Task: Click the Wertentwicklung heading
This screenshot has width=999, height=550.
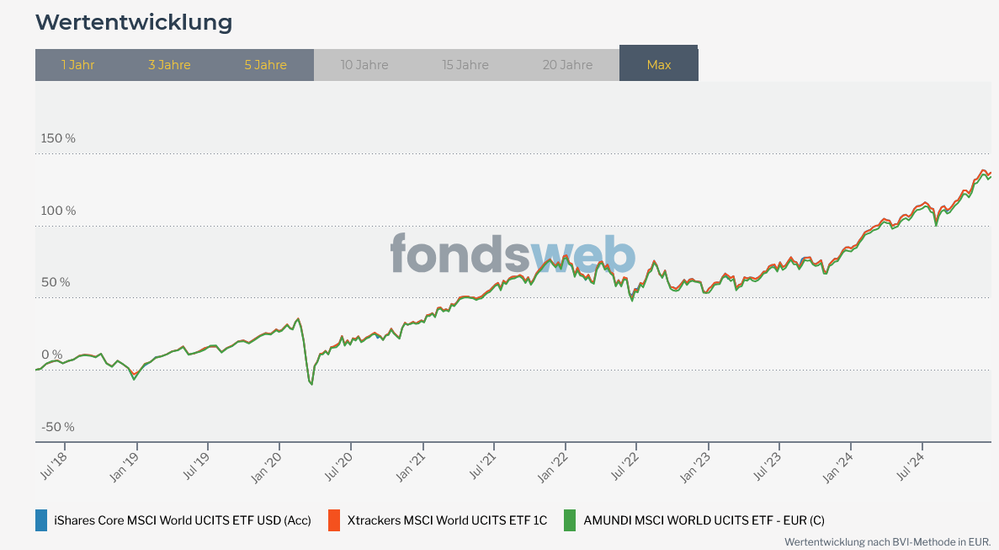Action: click(x=134, y=22)
